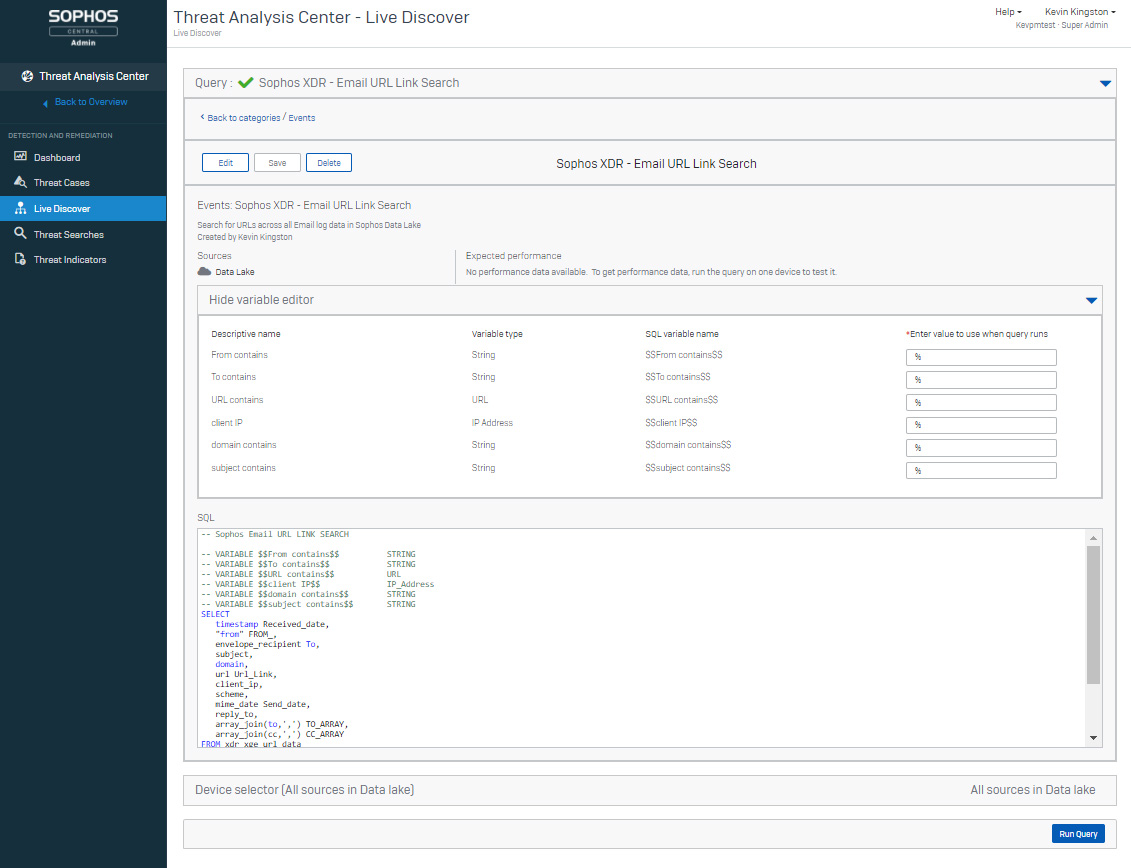Click the Data Lake cloud icon
1131x868 pixels.
pyautogui.click(x=204, y=272)
